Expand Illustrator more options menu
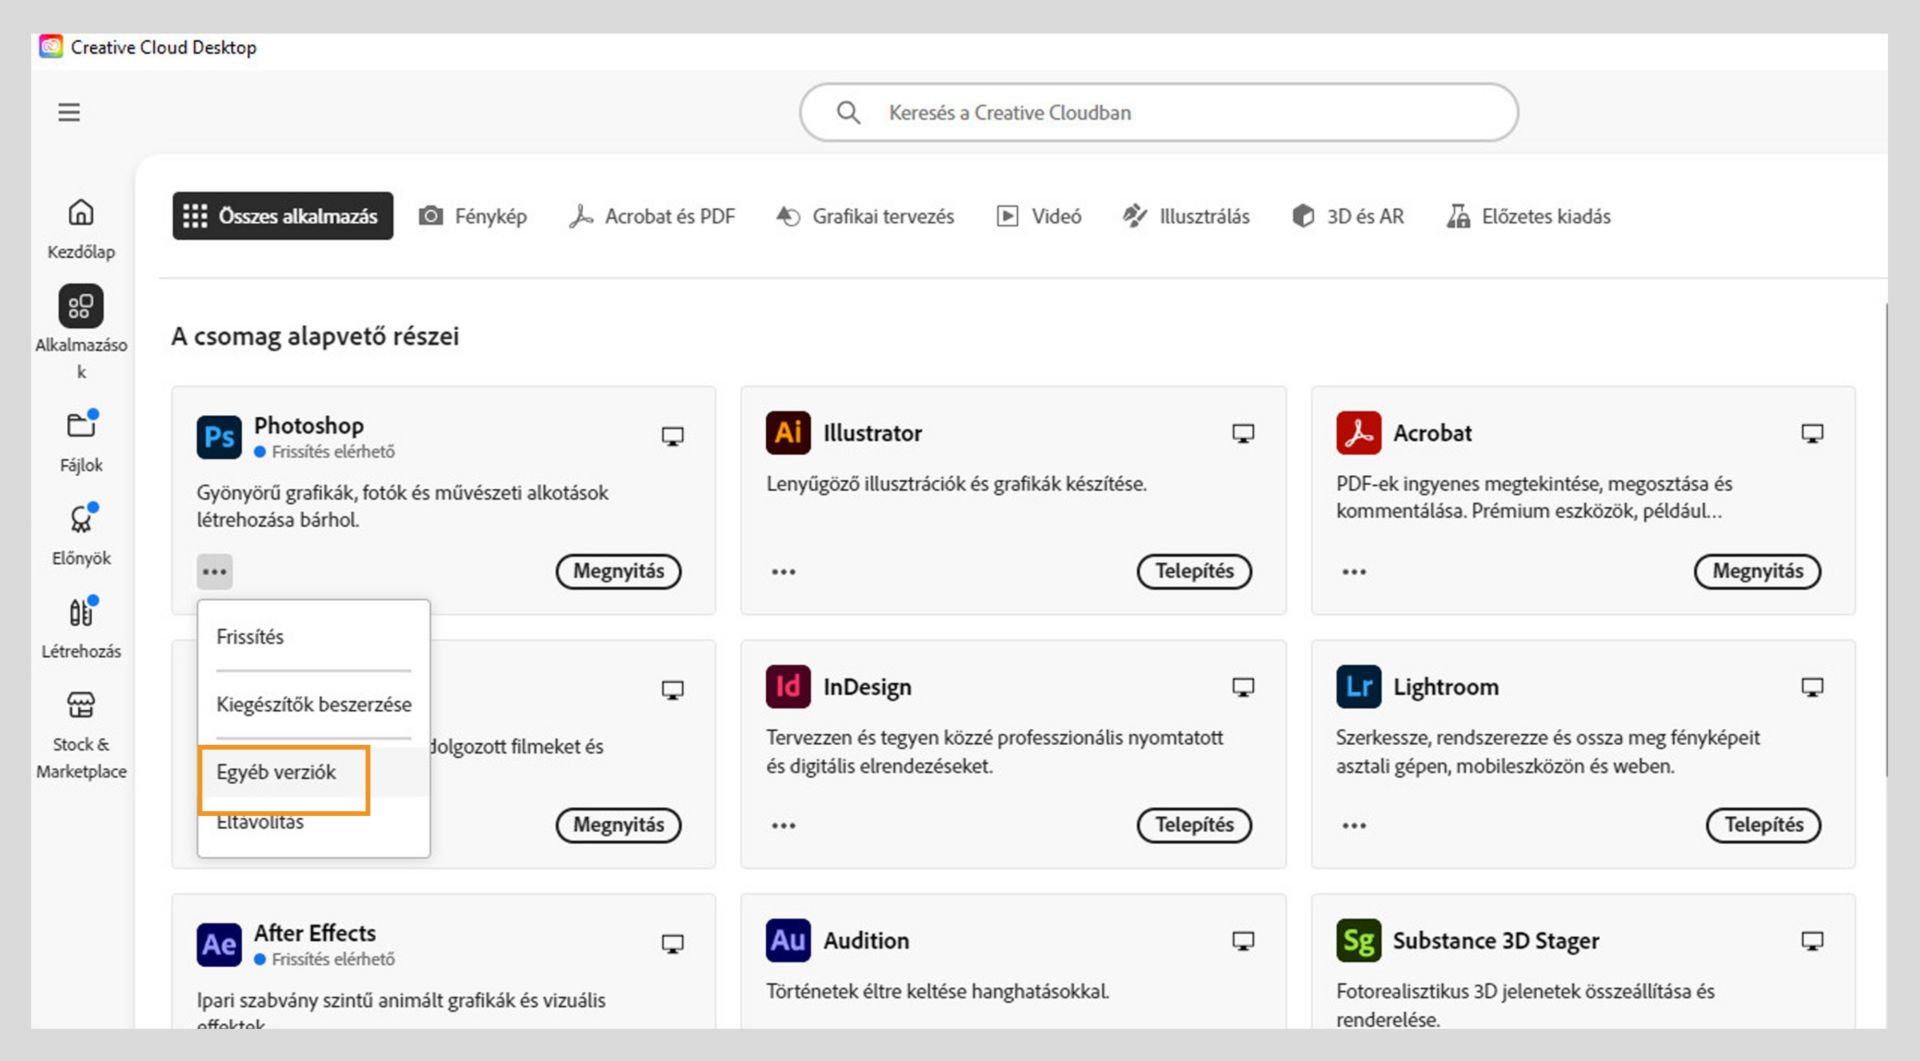Viewport: 1920px width, 1061px height. tap(784, 572)
